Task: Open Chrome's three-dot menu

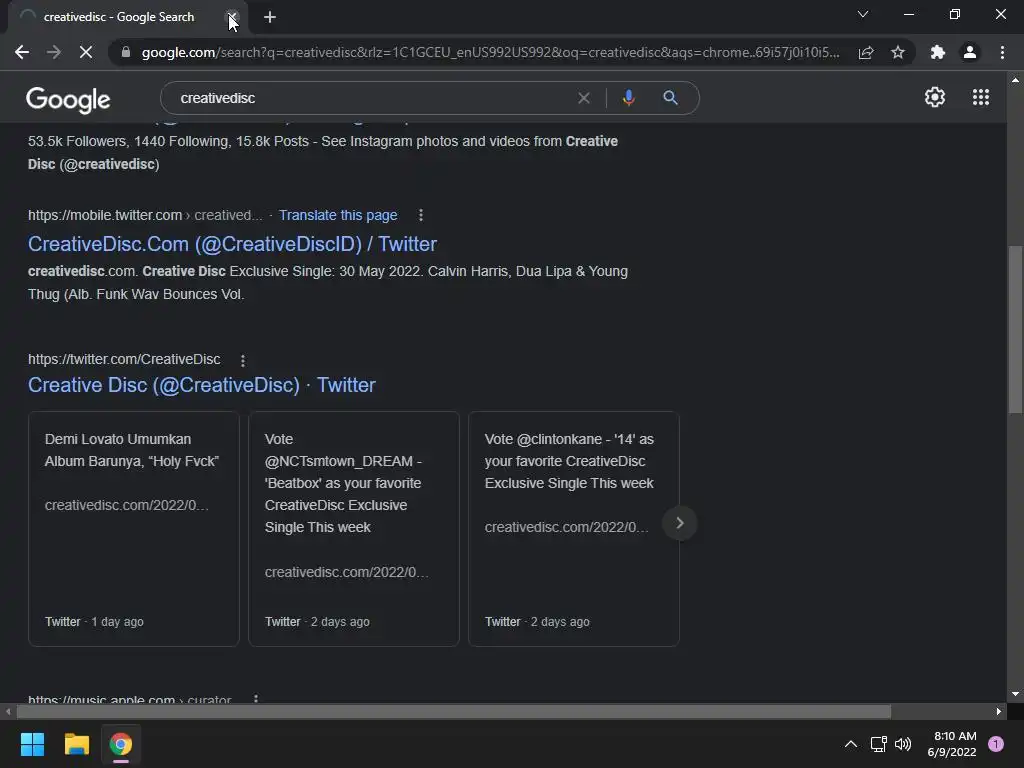Action: tap(1002, 52)
